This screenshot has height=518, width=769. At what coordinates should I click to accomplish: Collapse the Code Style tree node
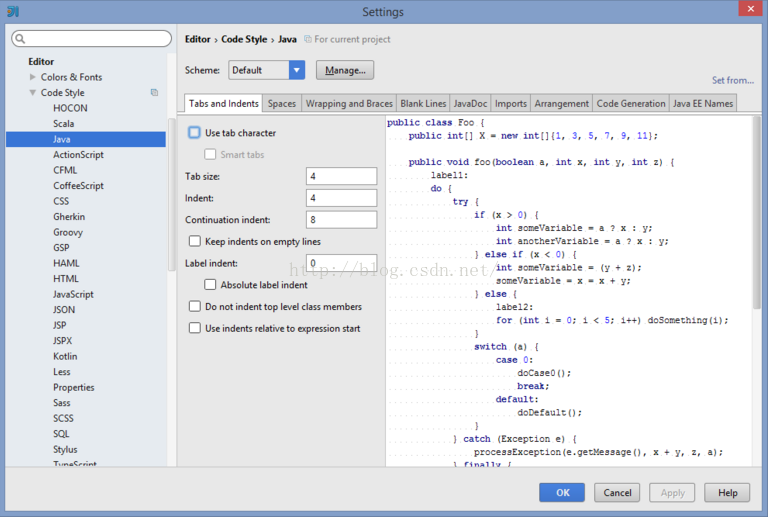tap(32, 92)
